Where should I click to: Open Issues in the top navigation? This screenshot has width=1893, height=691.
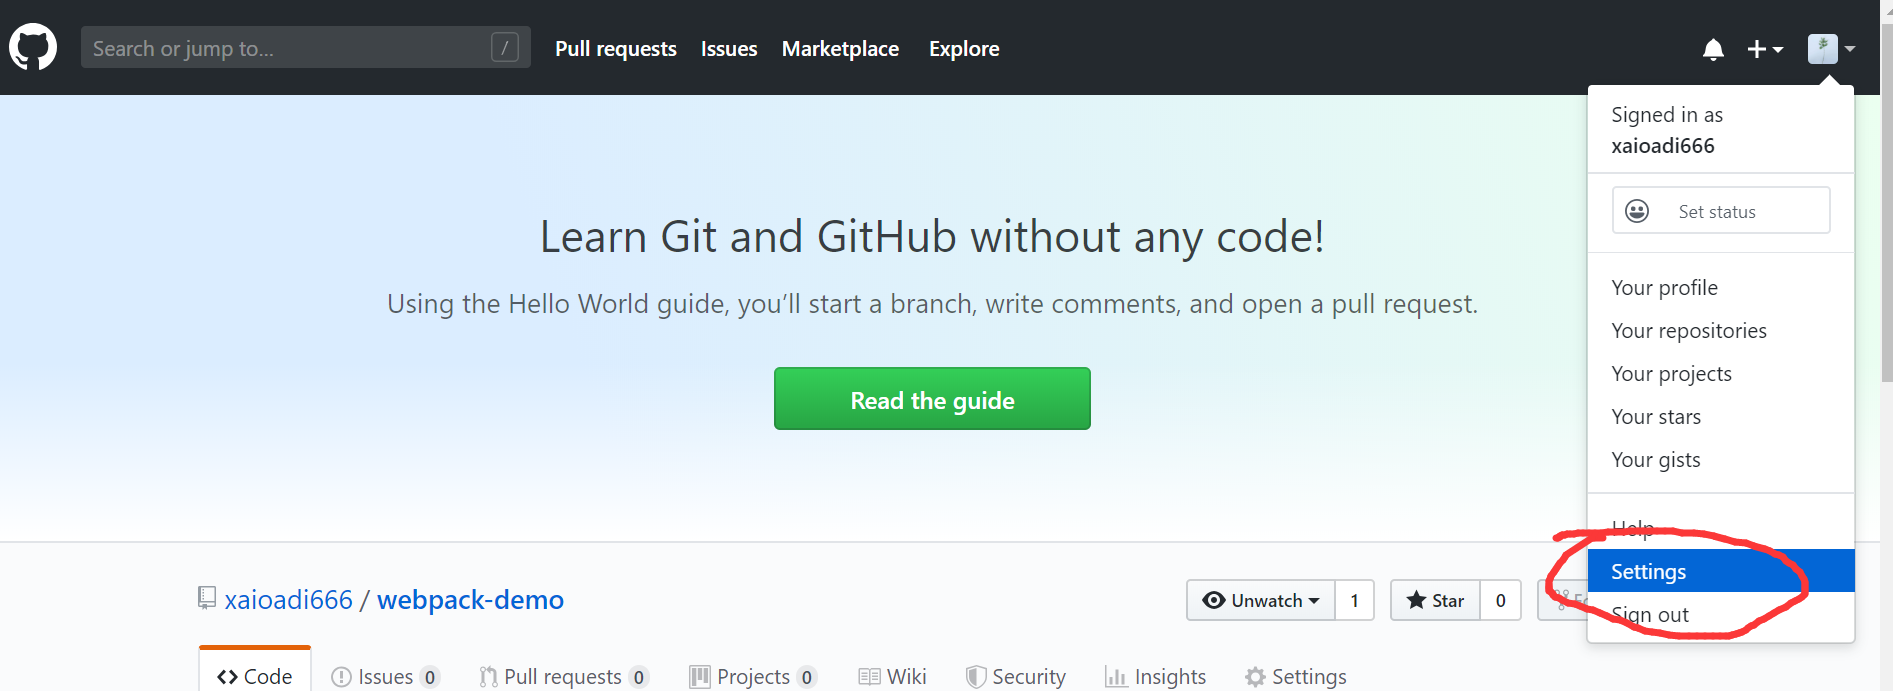coord(729,49)
